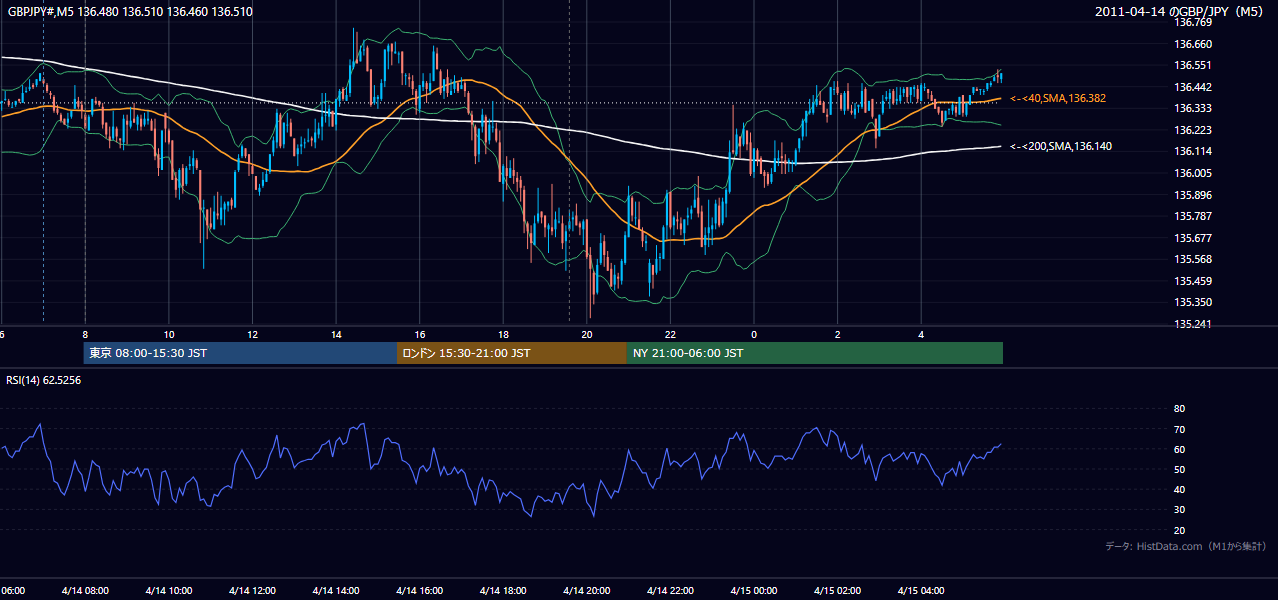
Task: Click hour label 0 under price chart
Action: tap(754, 335)
